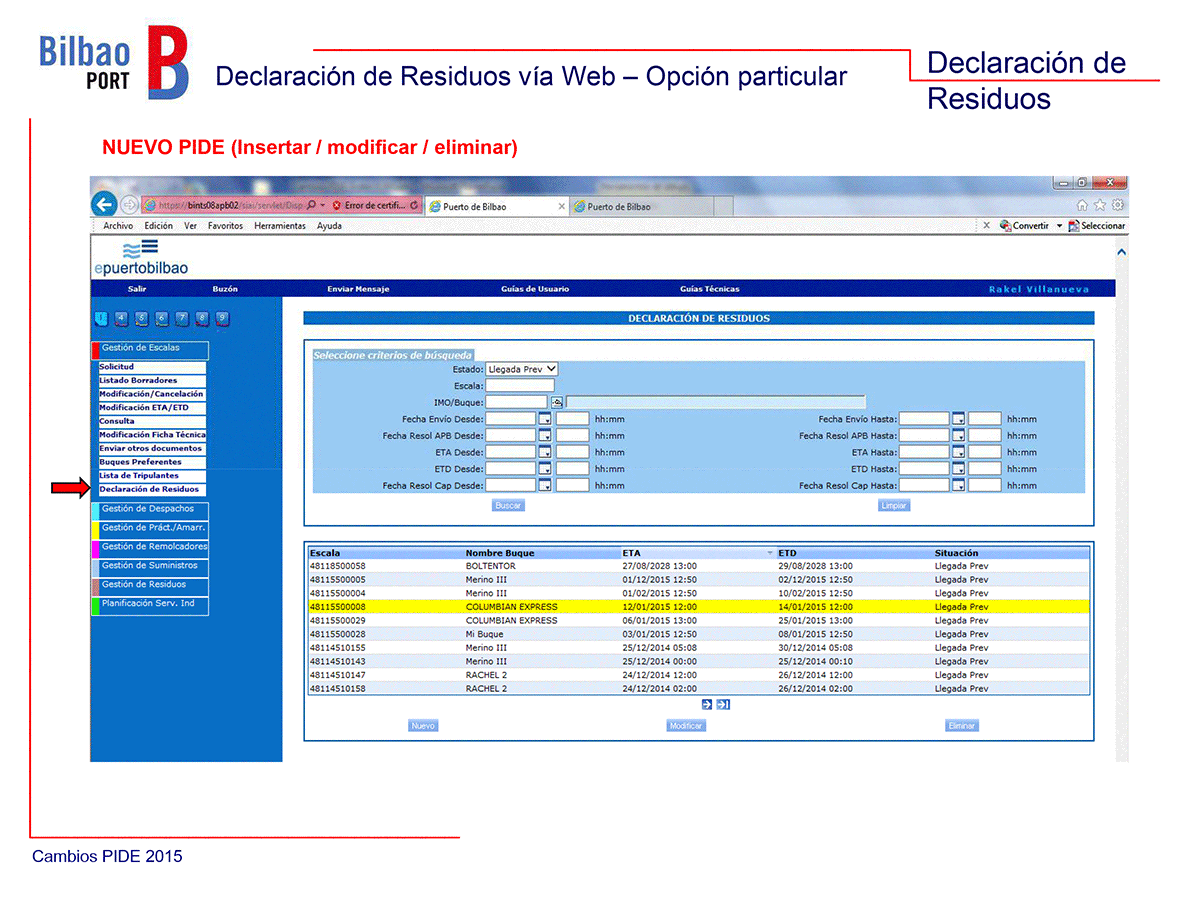
Task: Open the Edición menu
Action: [158, 226]
